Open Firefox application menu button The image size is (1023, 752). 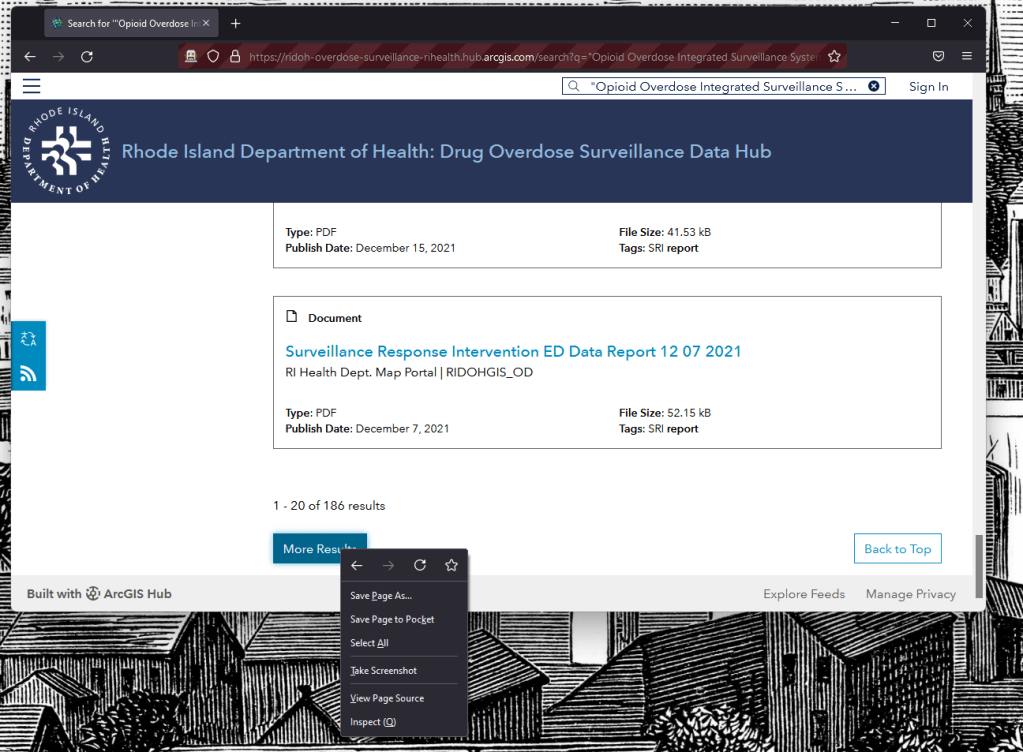(x=967, y=57)
